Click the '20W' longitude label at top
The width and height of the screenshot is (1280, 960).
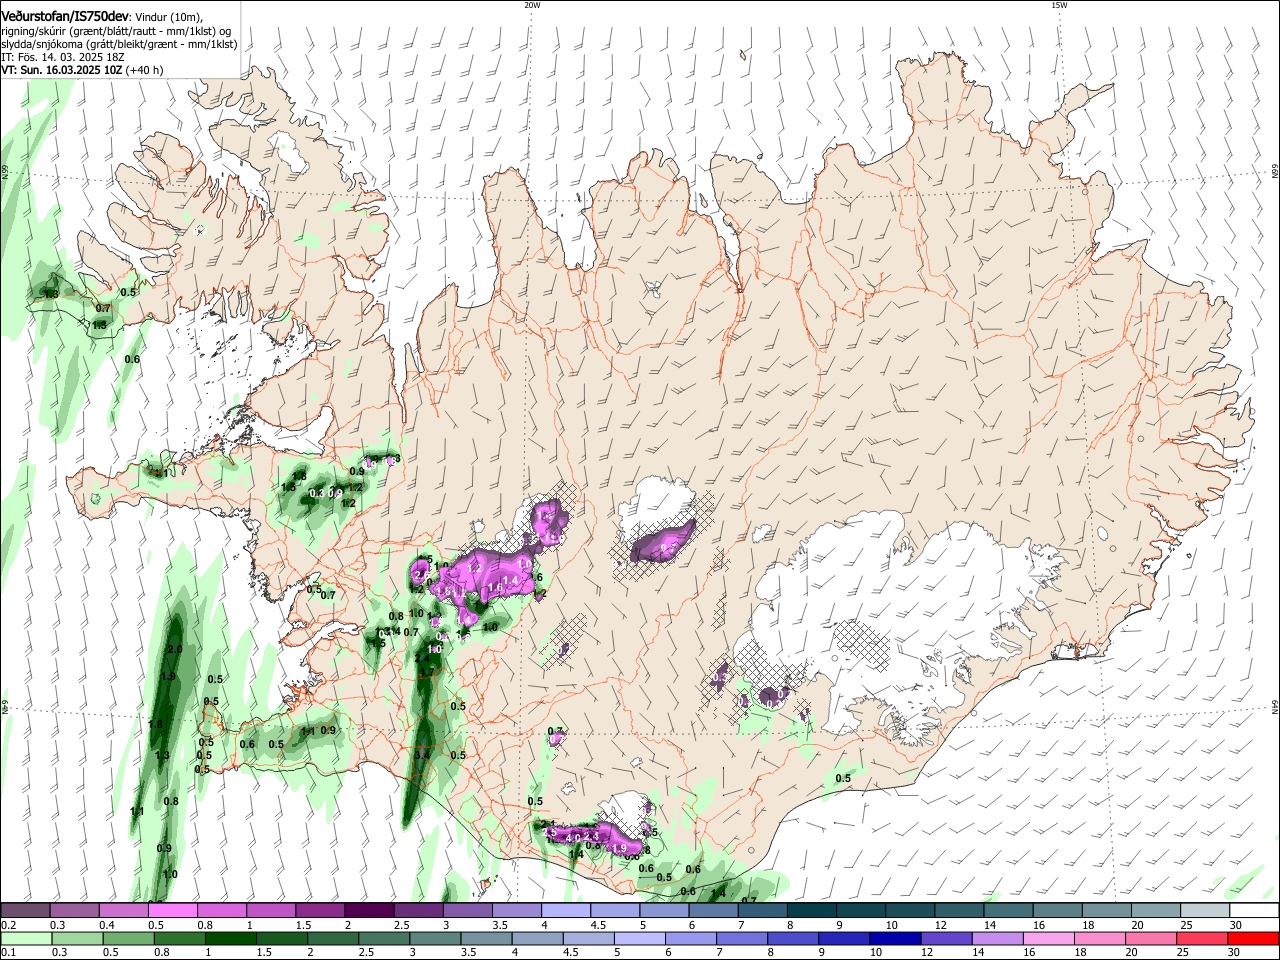(532, 5)
